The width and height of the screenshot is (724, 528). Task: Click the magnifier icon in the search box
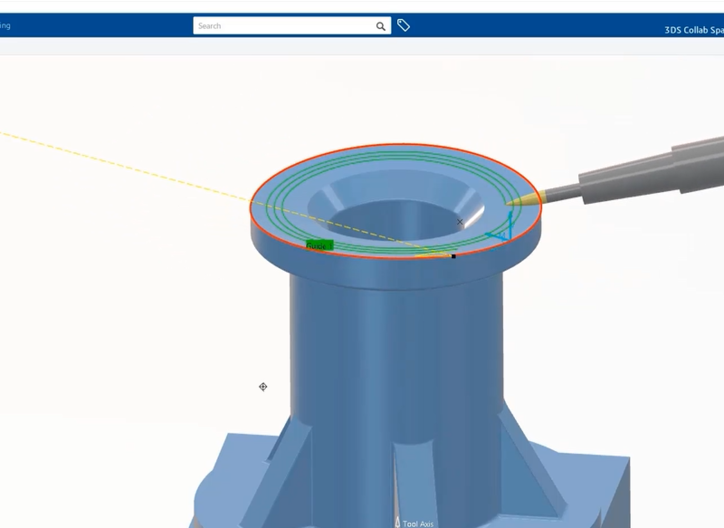tap(381, 26)
